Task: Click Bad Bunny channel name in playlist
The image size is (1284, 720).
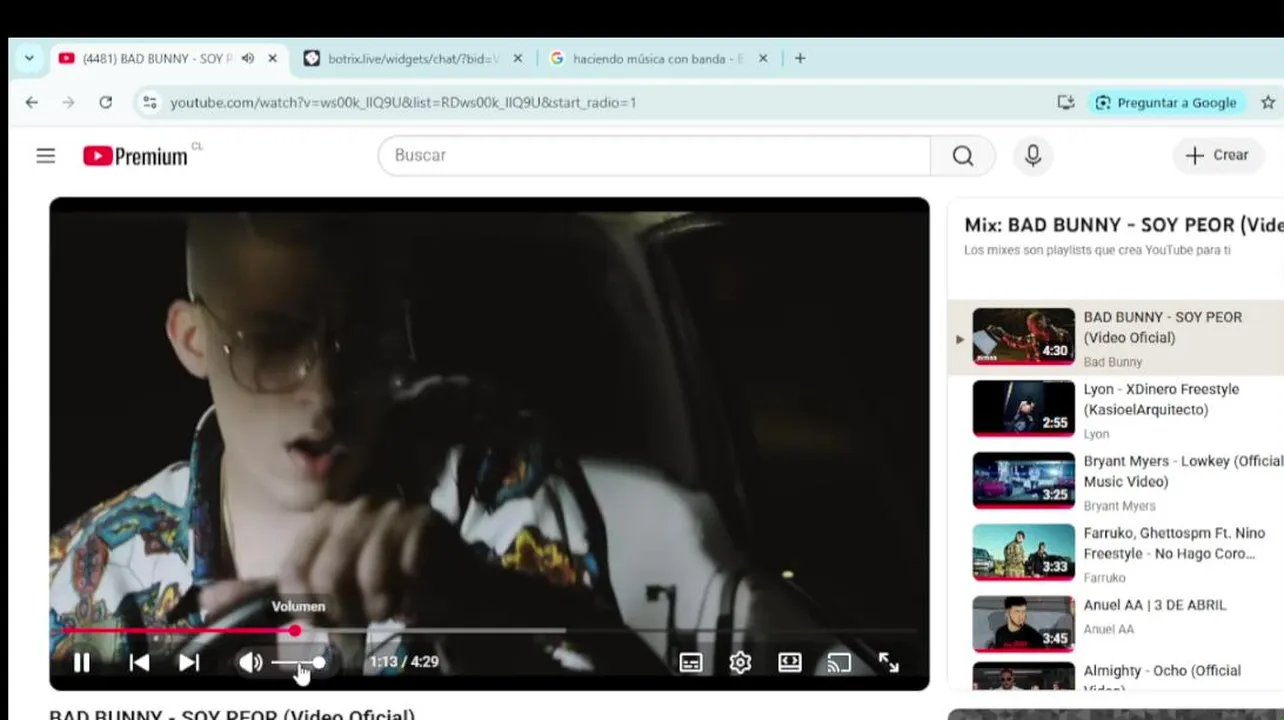Action: (x=1113, y=362)
